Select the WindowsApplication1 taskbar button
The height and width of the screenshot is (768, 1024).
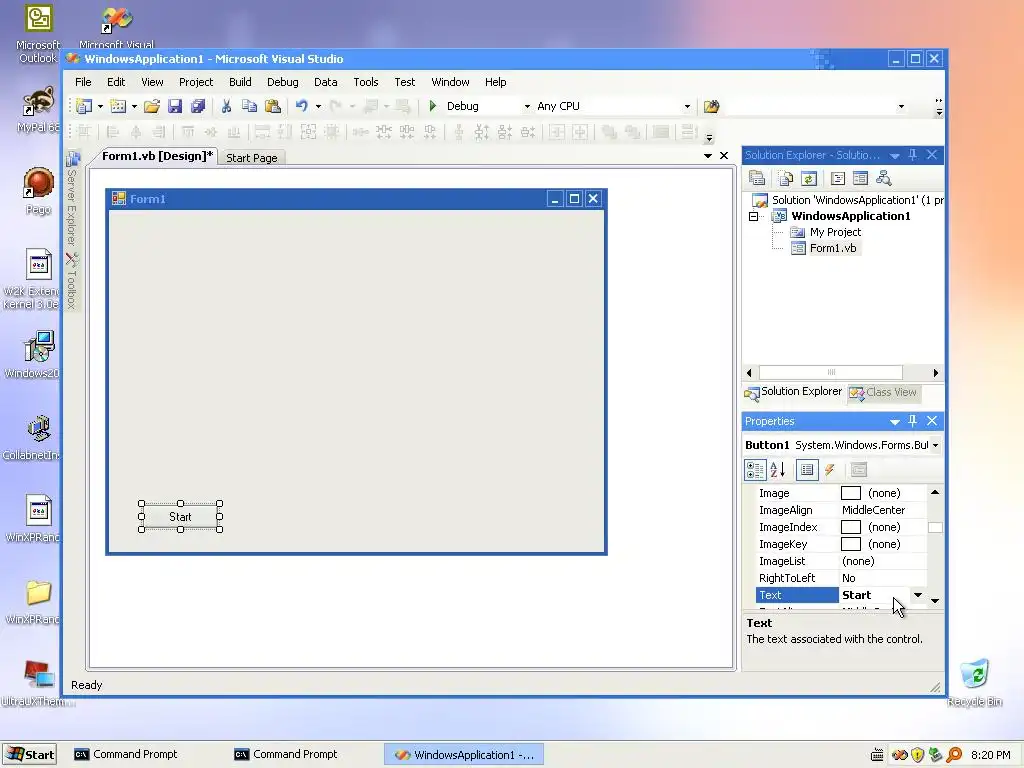point(464,754)
